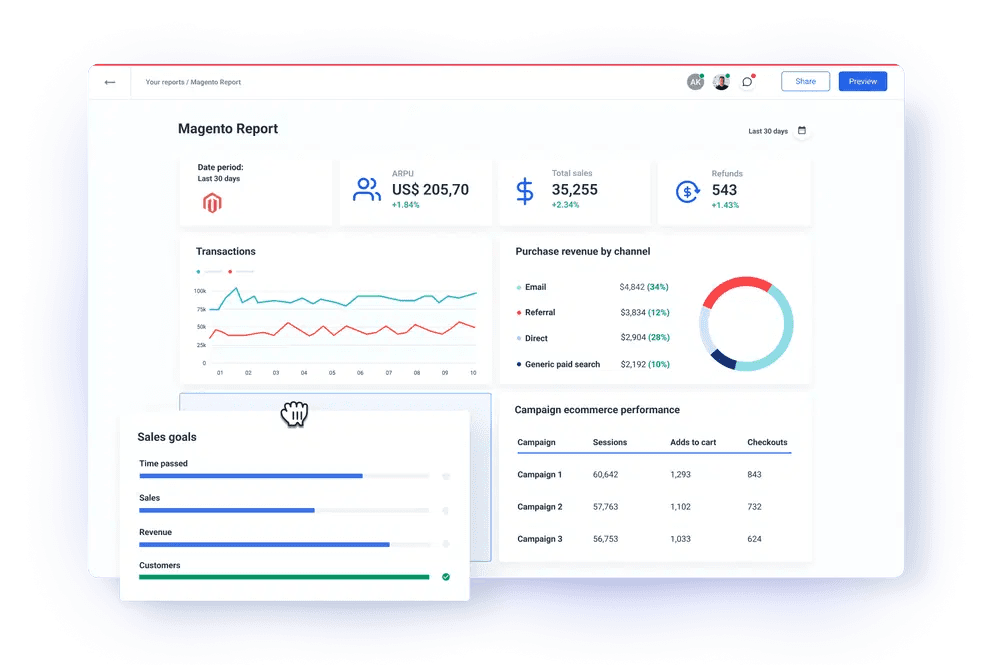Click the 732 checkouts value
Viewport: 992px width, 665px height.
754,507
